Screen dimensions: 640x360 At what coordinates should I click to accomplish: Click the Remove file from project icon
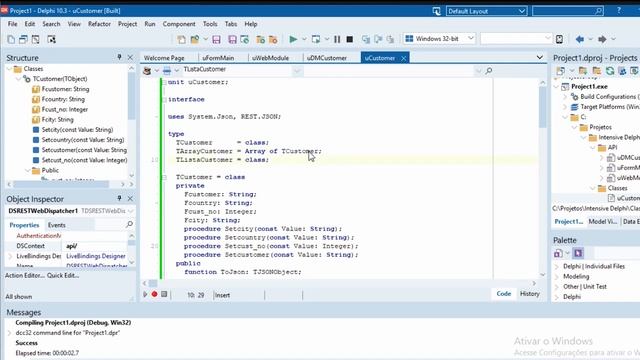pyautogui.click(x=273, y=39)
